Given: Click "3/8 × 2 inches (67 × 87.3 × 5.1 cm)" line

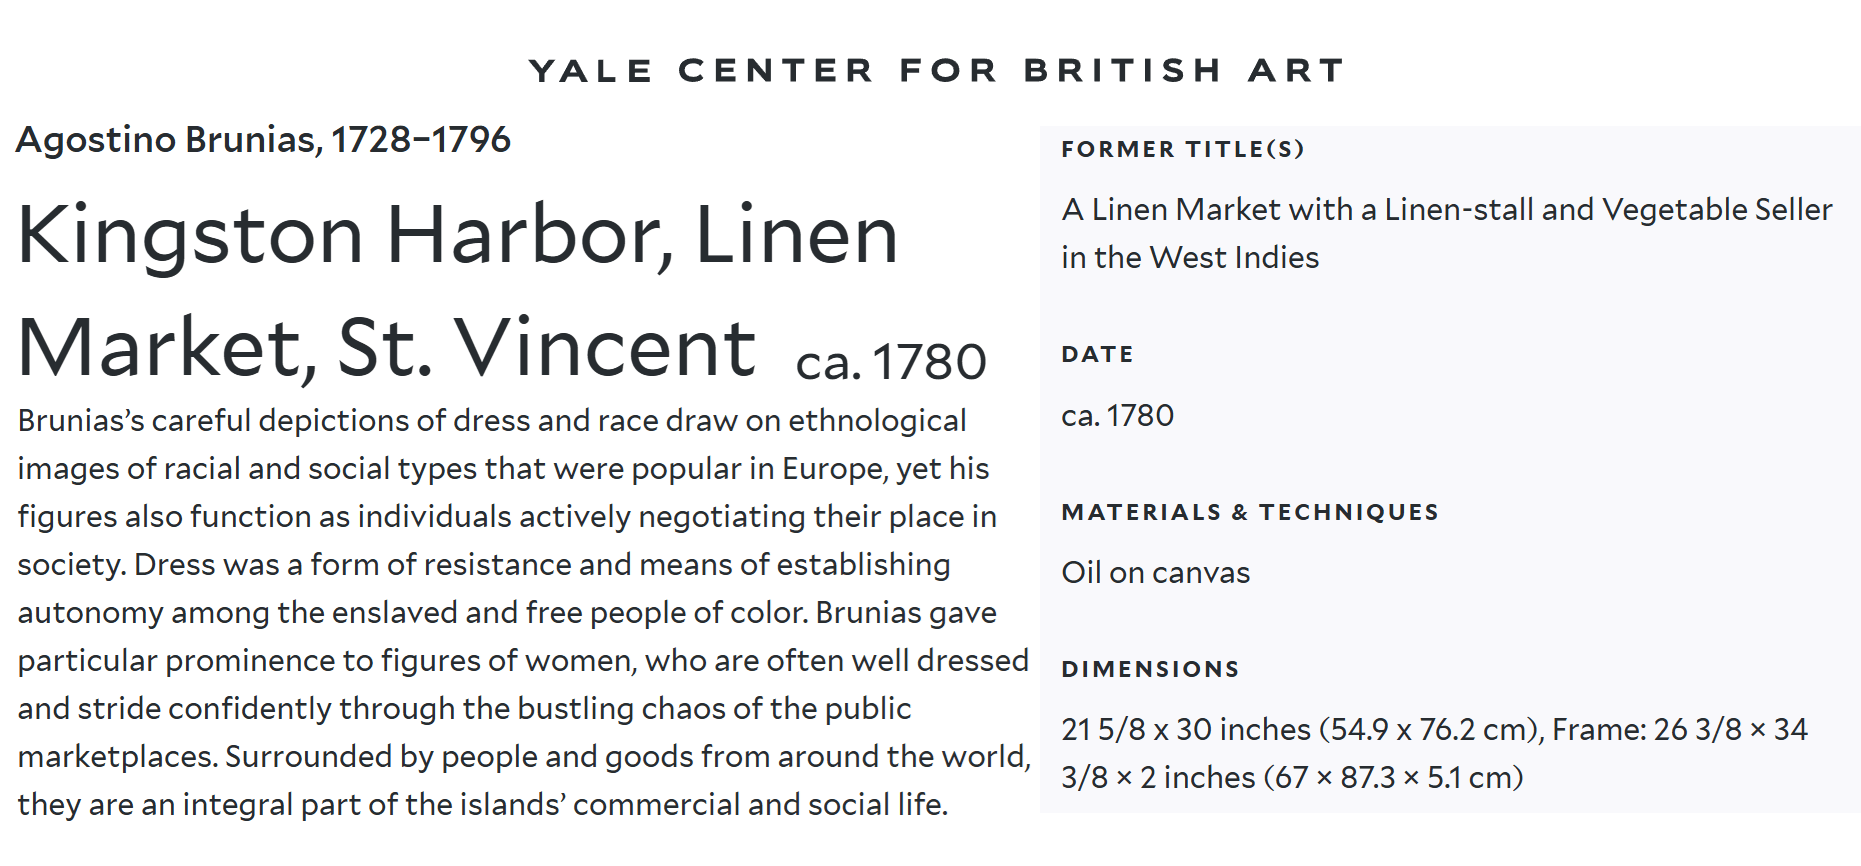Looking at the screenshot, I should click(x=1291, y=778).
